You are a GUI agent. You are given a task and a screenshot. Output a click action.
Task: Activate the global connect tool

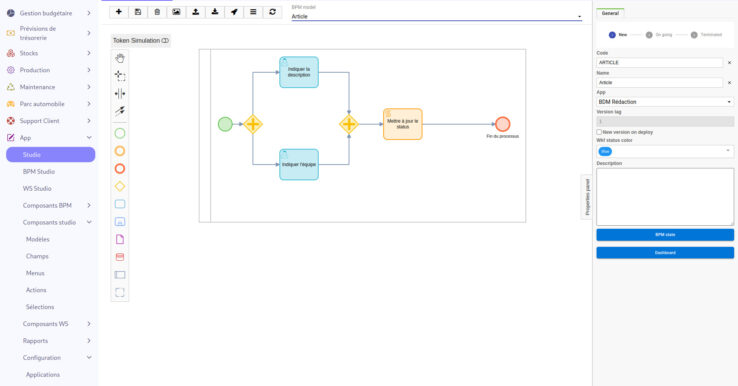tap(120, 111)
